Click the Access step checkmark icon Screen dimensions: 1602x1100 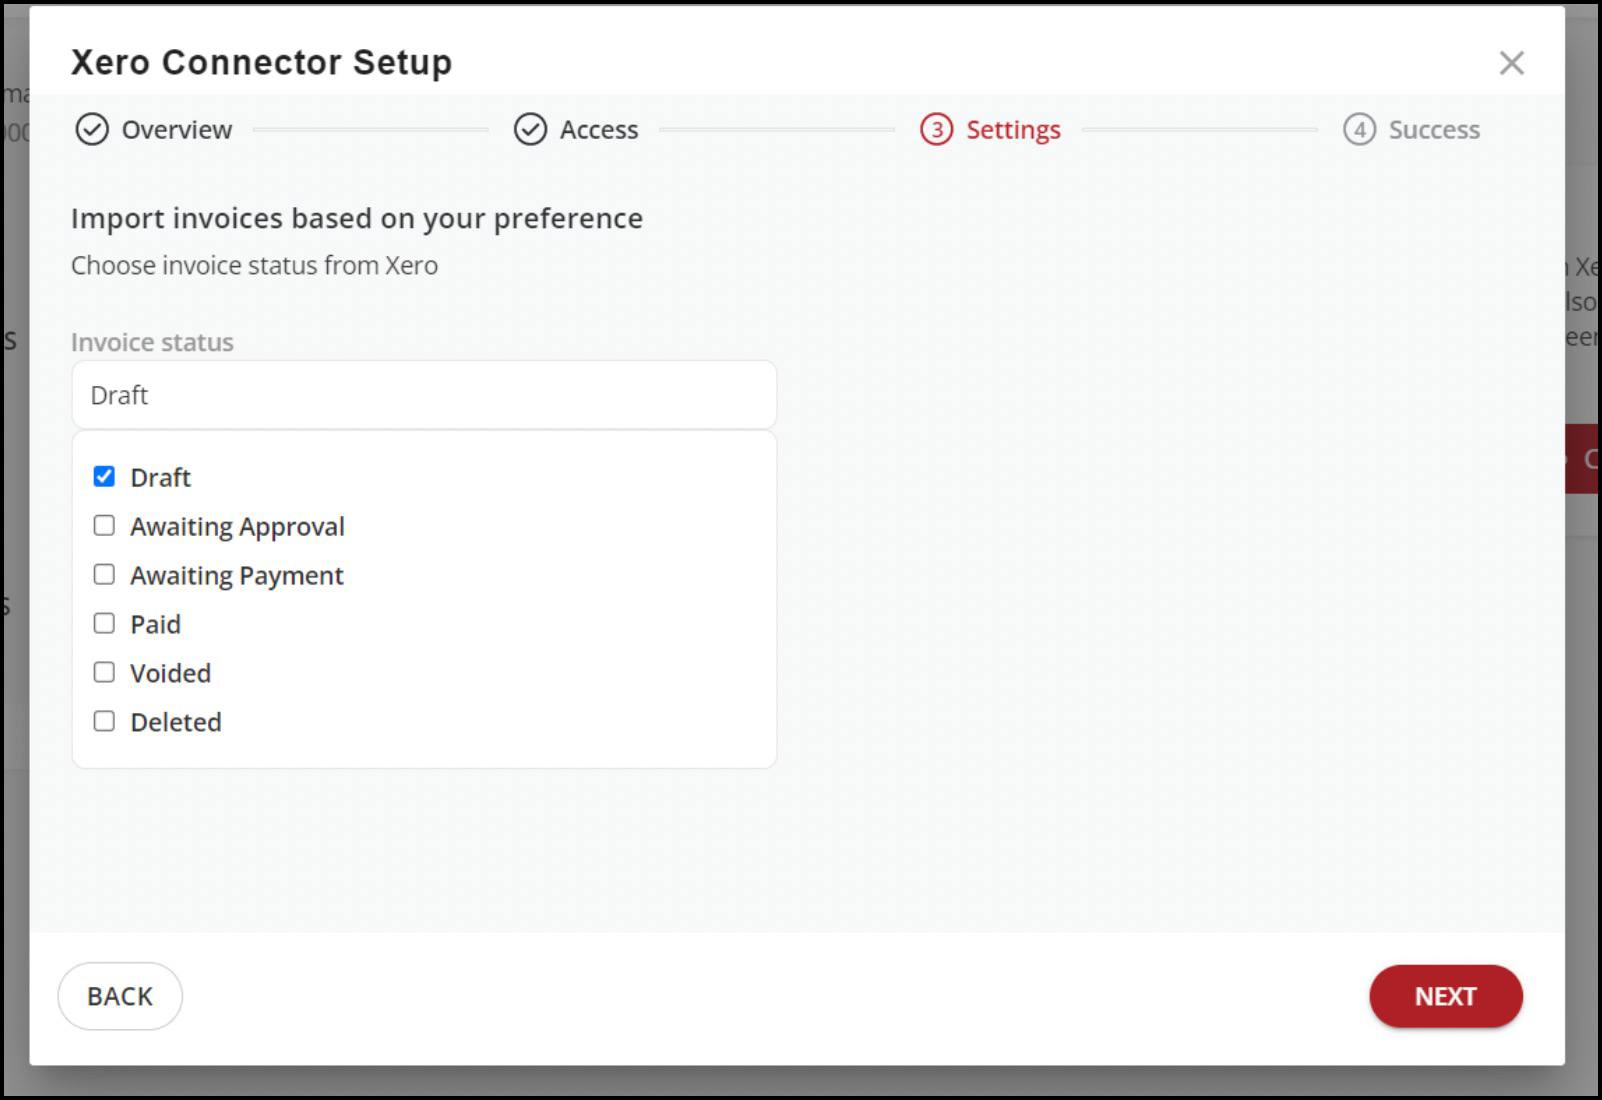pyautogui.click(x=530, y=130)
